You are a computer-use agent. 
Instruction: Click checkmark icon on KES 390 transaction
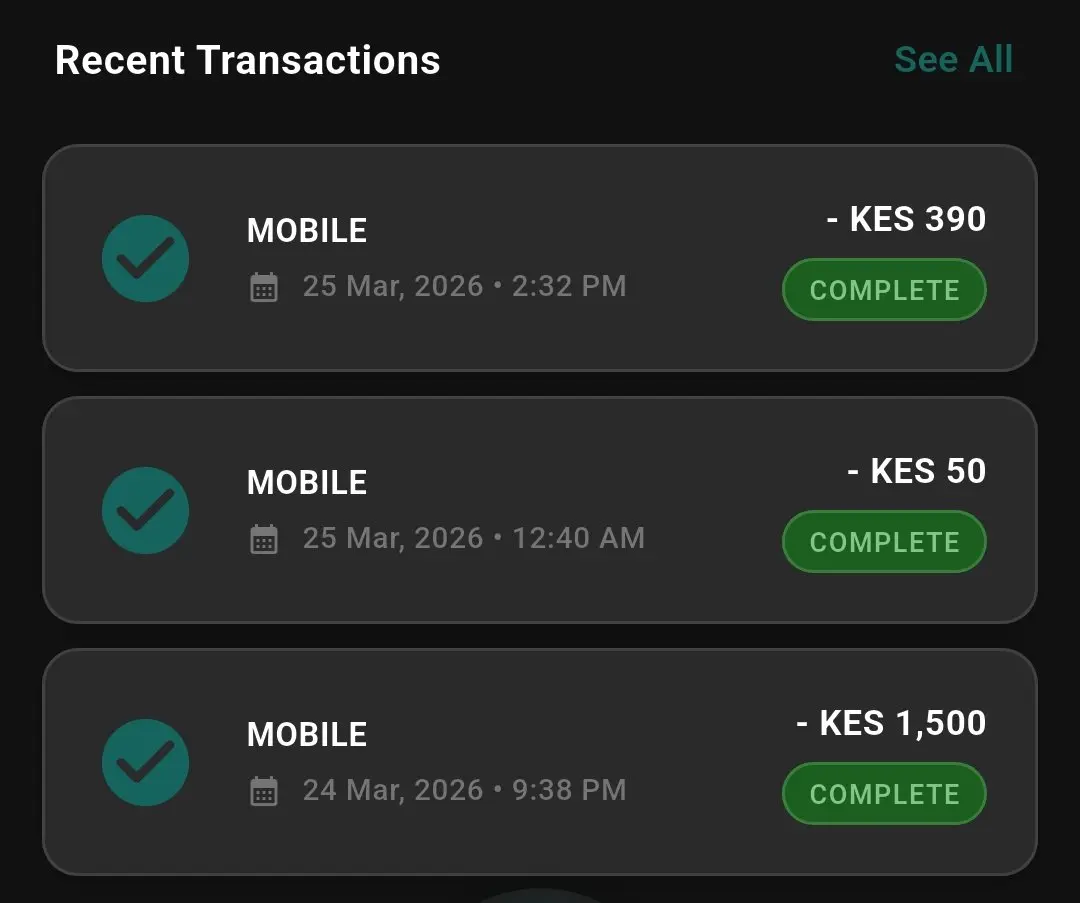(146, 259)
